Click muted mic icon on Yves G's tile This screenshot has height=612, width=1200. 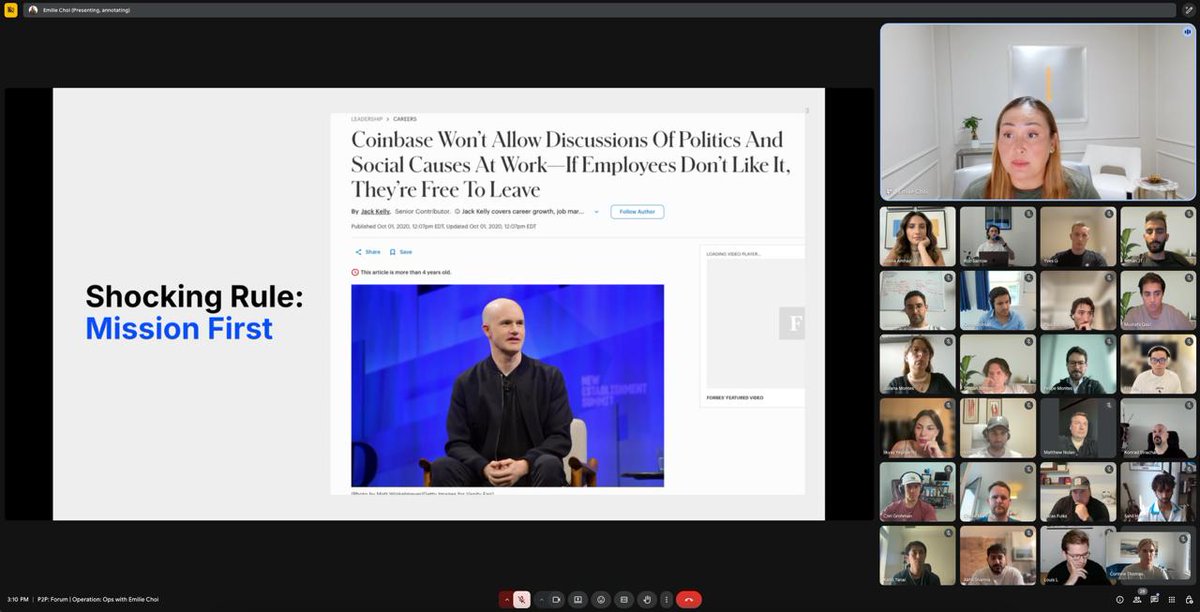tap(1109, 214)
